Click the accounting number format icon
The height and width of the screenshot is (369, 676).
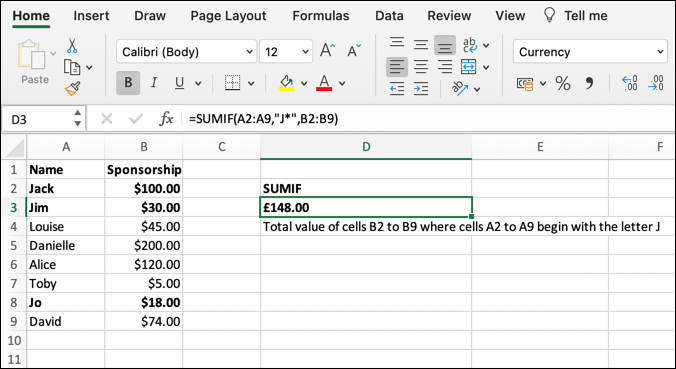click(525, 83)
